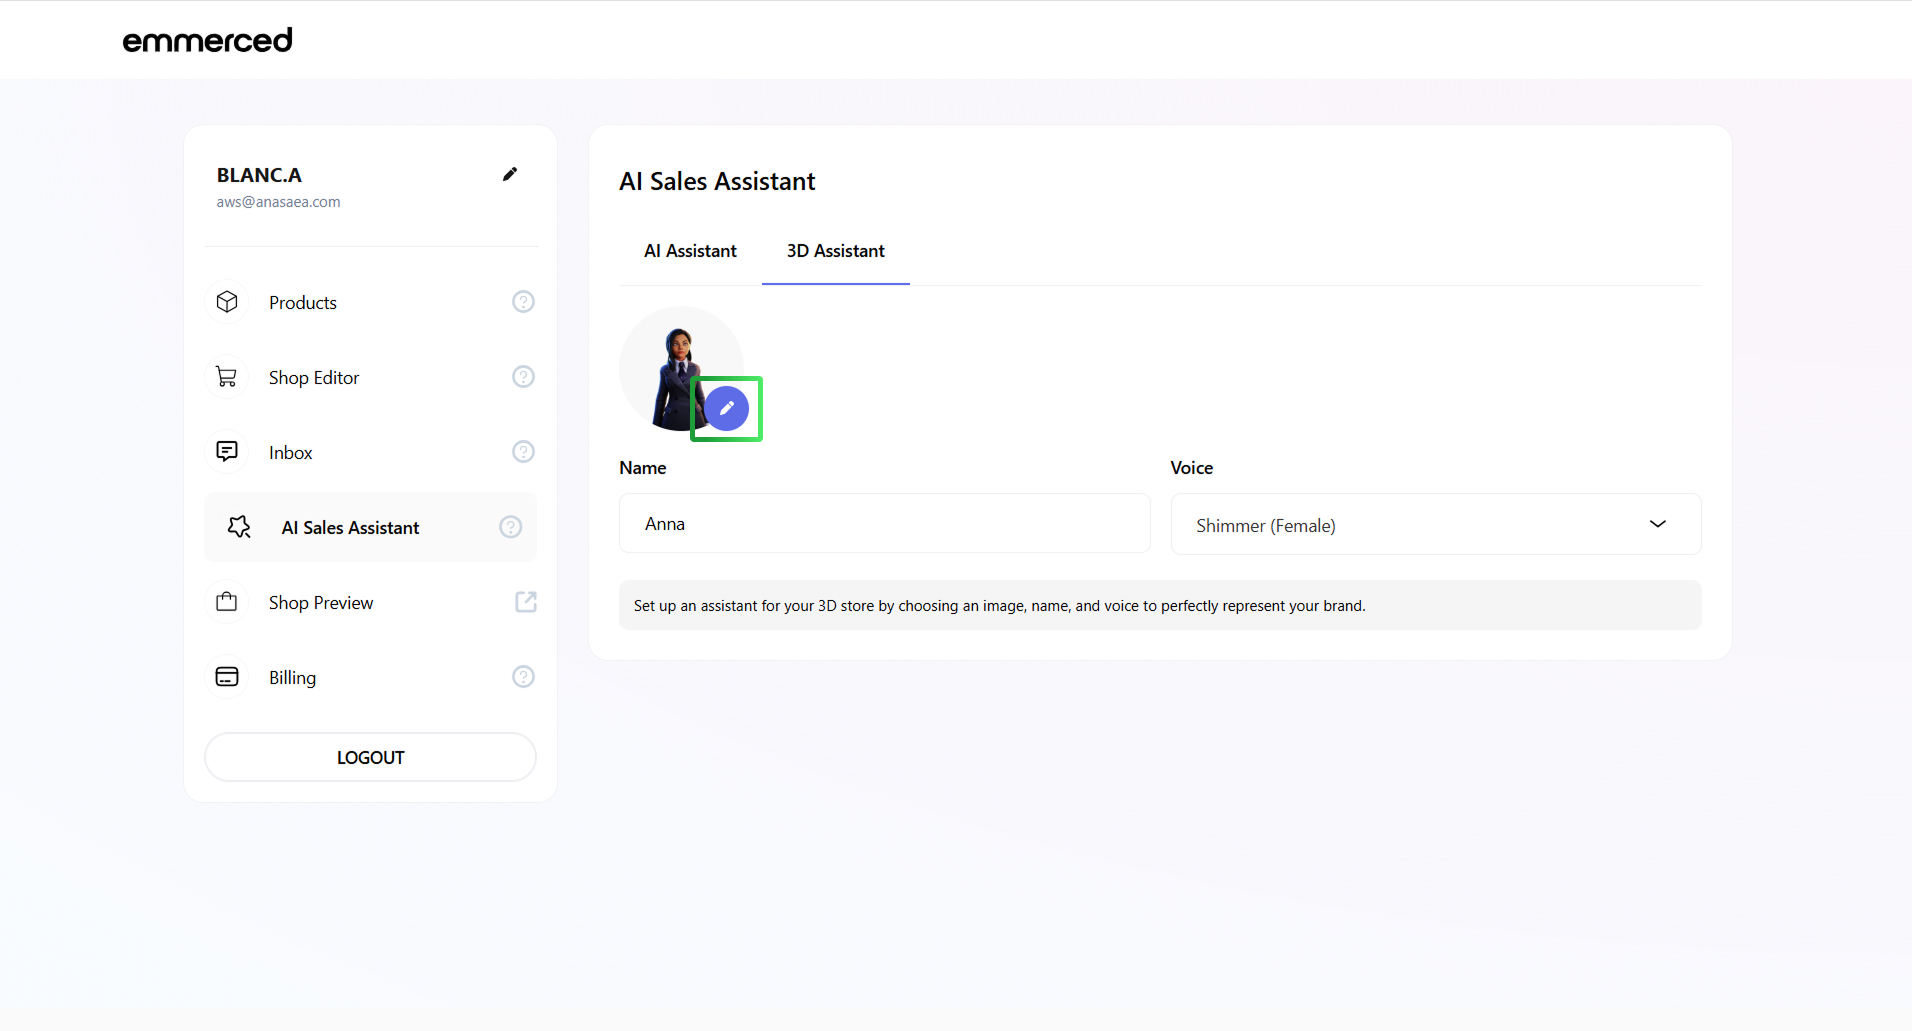The width and height of the screenshot is (1912, 1031).
Task: Open the Voice dropdown chevron
Action: pos(1657,524)
